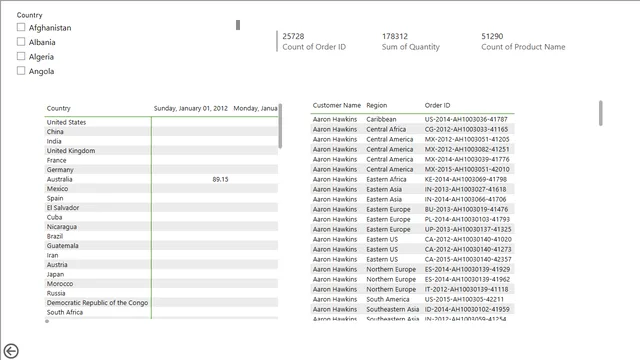Screen dimensions: 640x360
Task: Click the South America region cell
Action: (x=388, y=299)
